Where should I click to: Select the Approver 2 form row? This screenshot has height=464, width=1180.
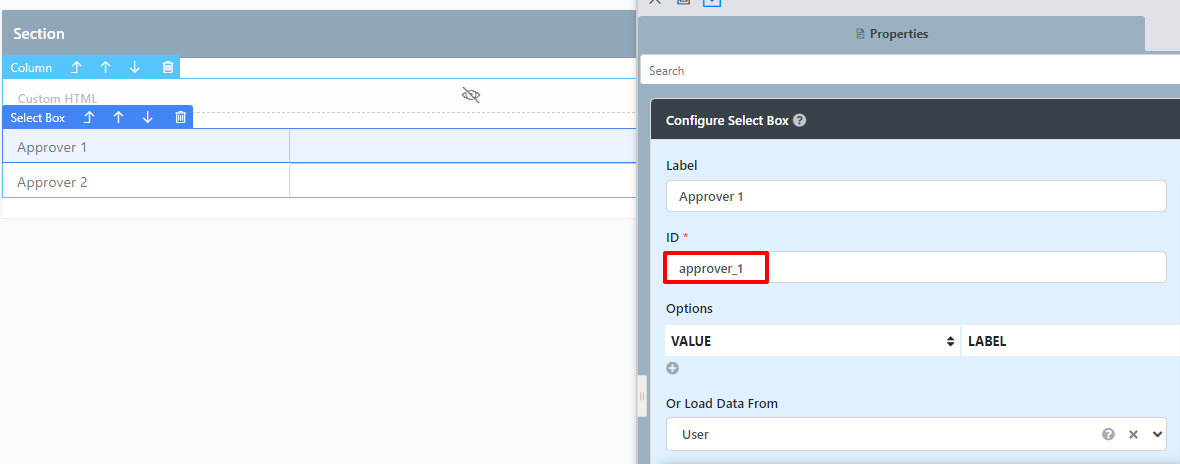(x=146, y=182)
